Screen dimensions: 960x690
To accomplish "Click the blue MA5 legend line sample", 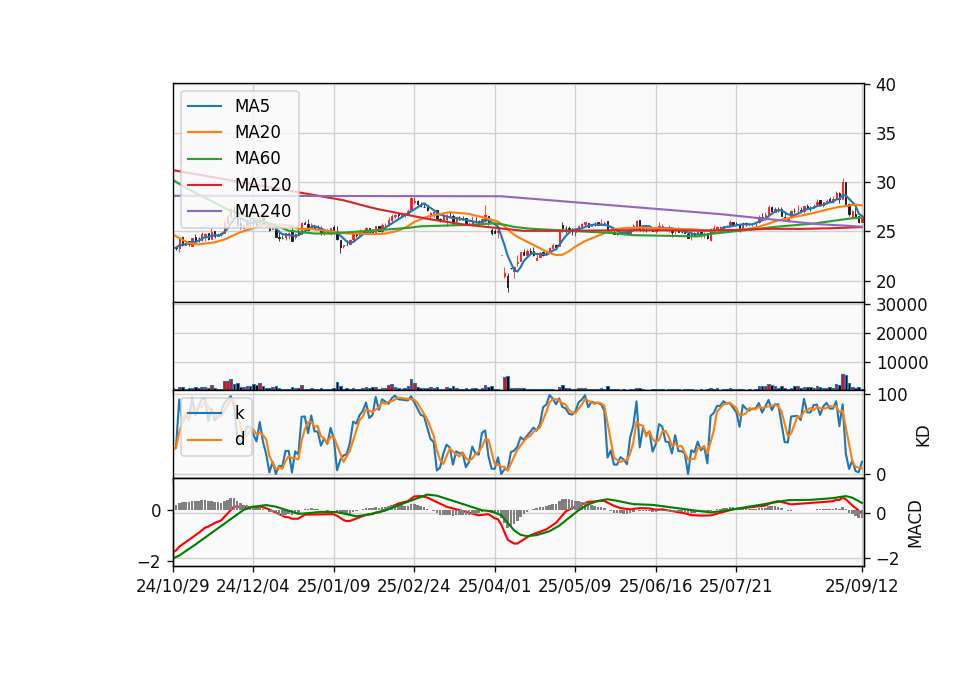I will coord(204,106).
